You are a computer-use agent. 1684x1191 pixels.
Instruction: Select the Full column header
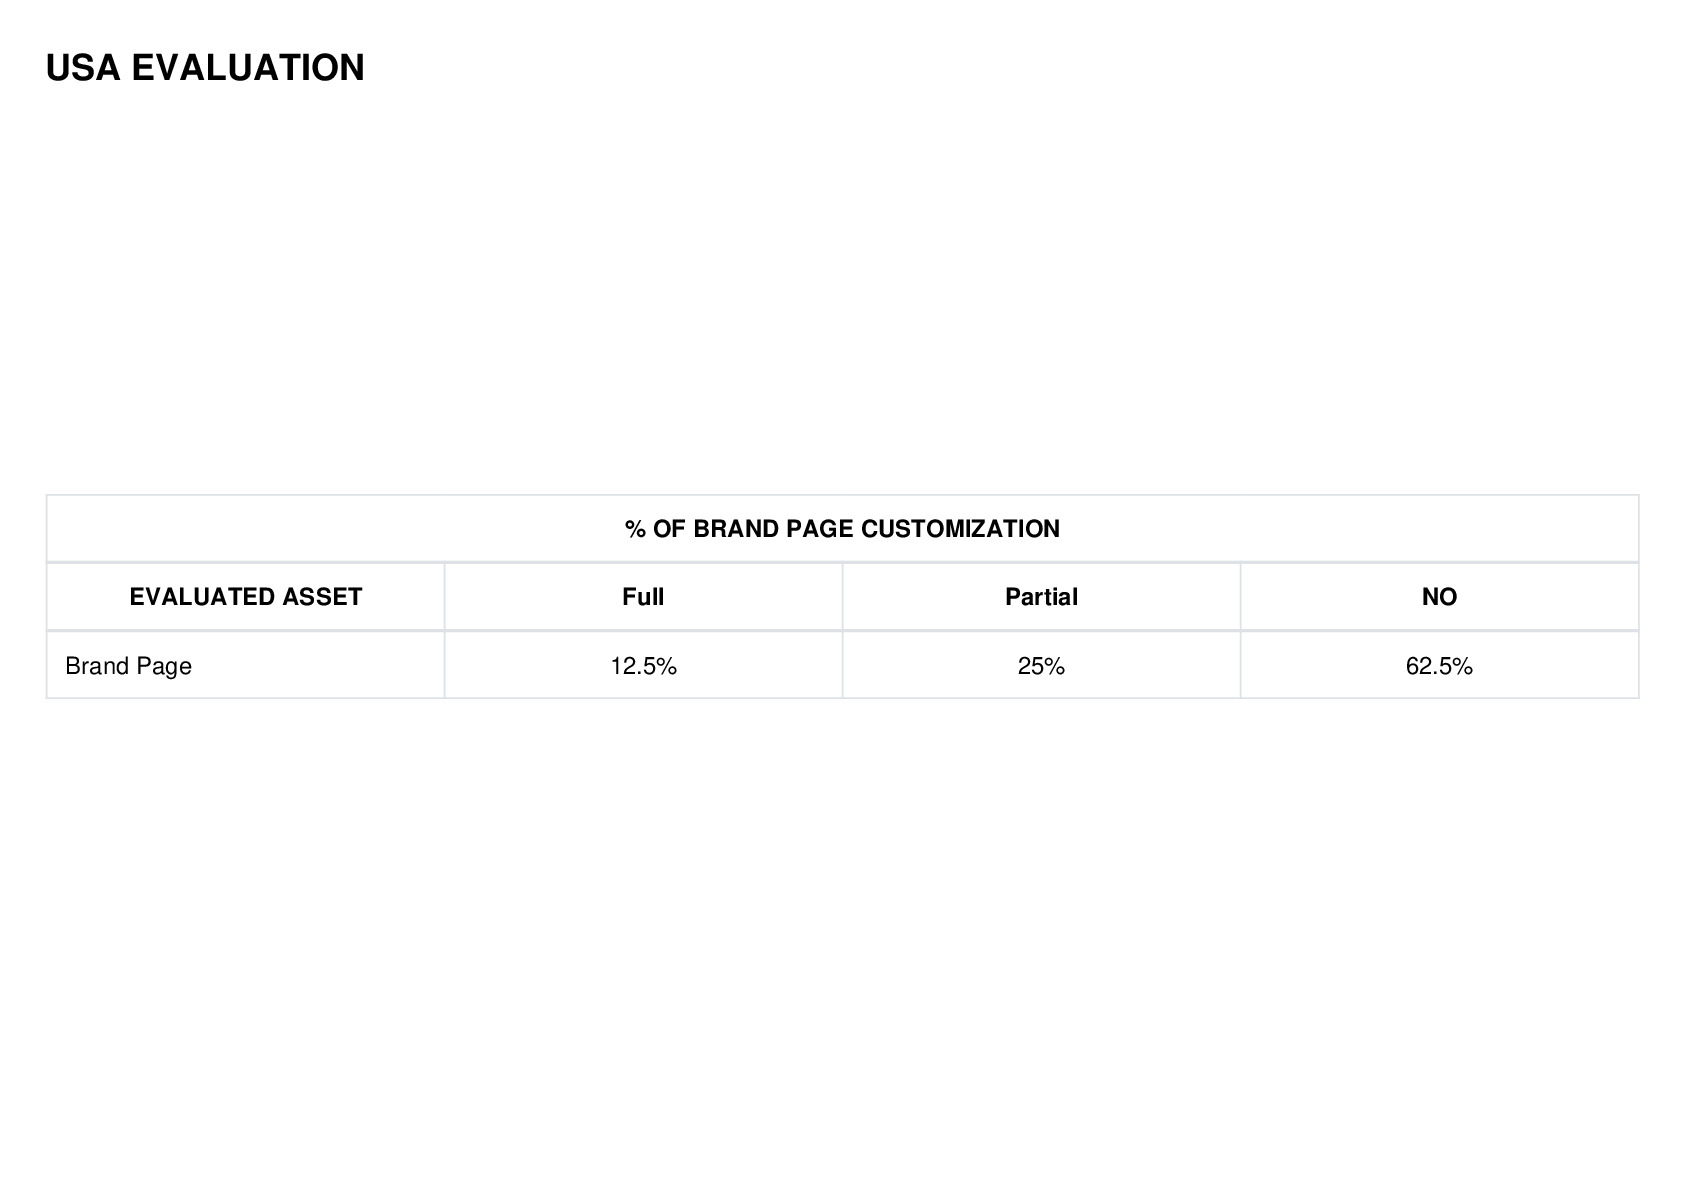pyautogui.click(x=643, y=597)
